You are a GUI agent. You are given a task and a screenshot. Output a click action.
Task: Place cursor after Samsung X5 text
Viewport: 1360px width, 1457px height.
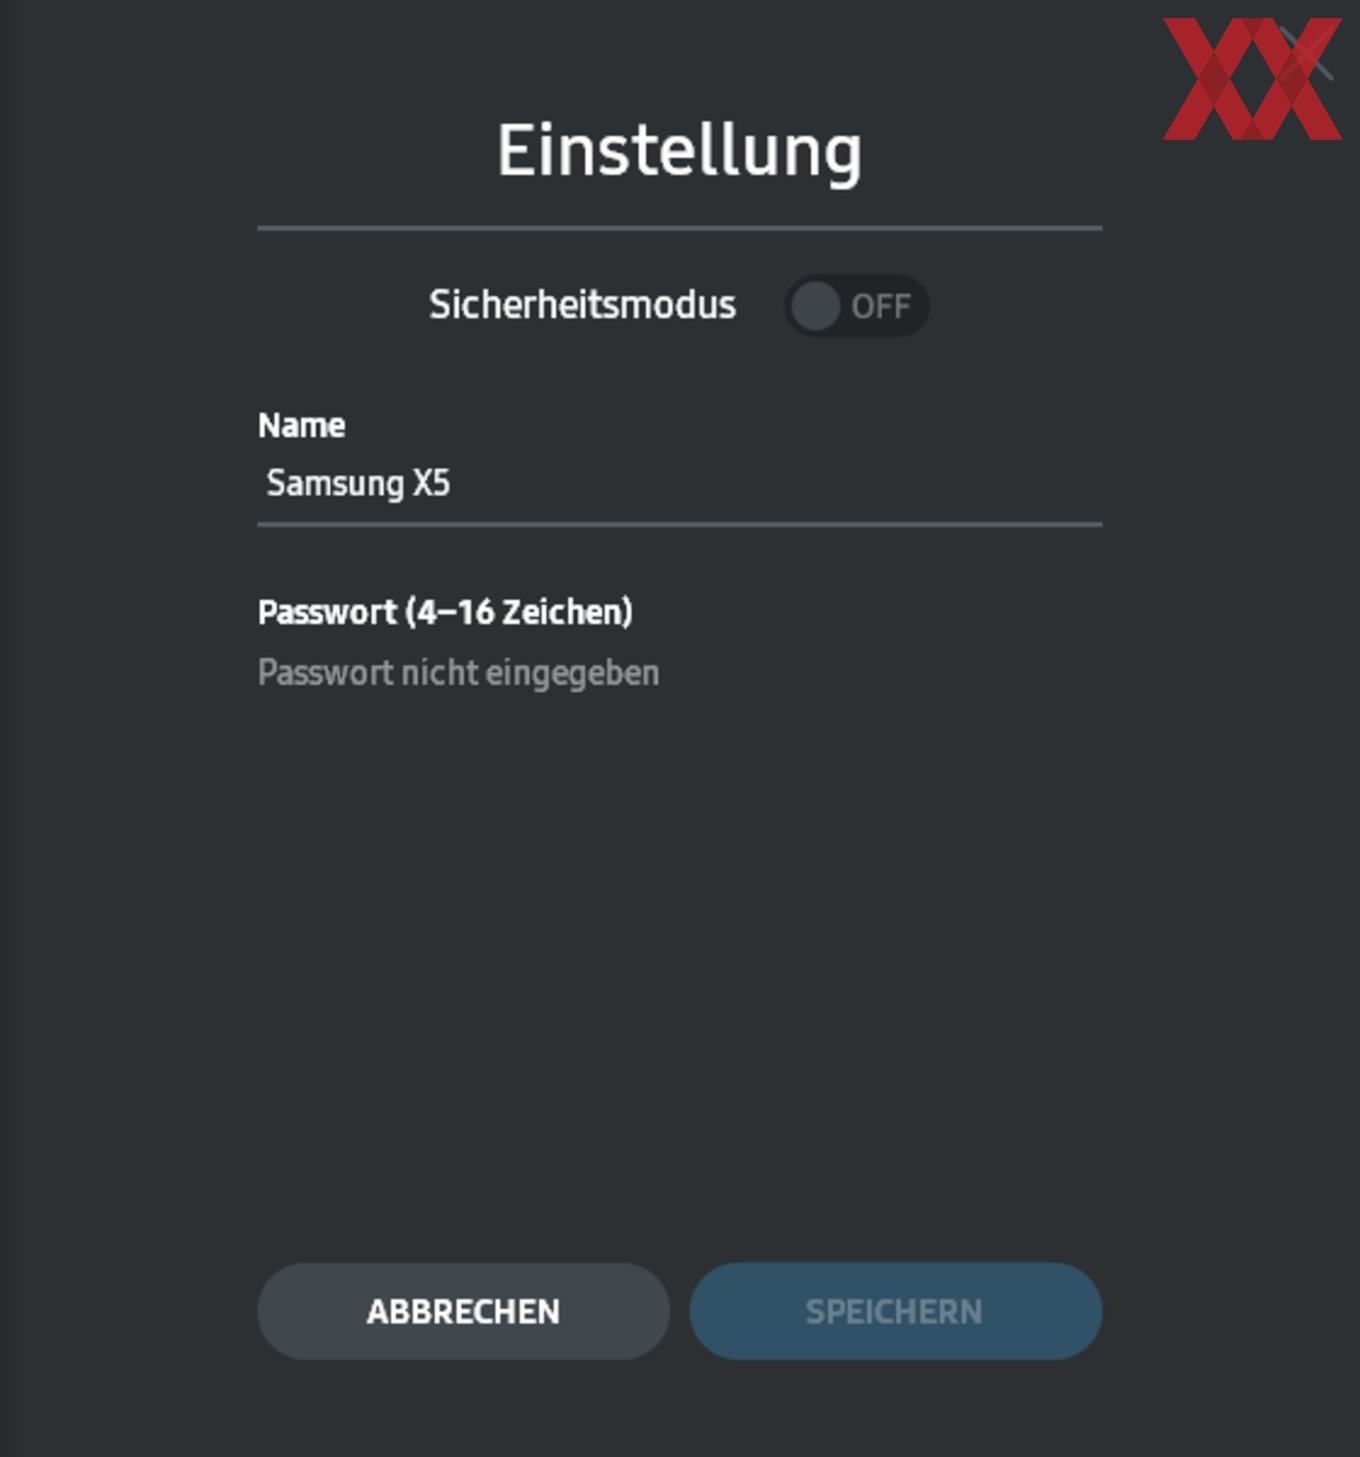pyautogui.click(x=453, y=484)
